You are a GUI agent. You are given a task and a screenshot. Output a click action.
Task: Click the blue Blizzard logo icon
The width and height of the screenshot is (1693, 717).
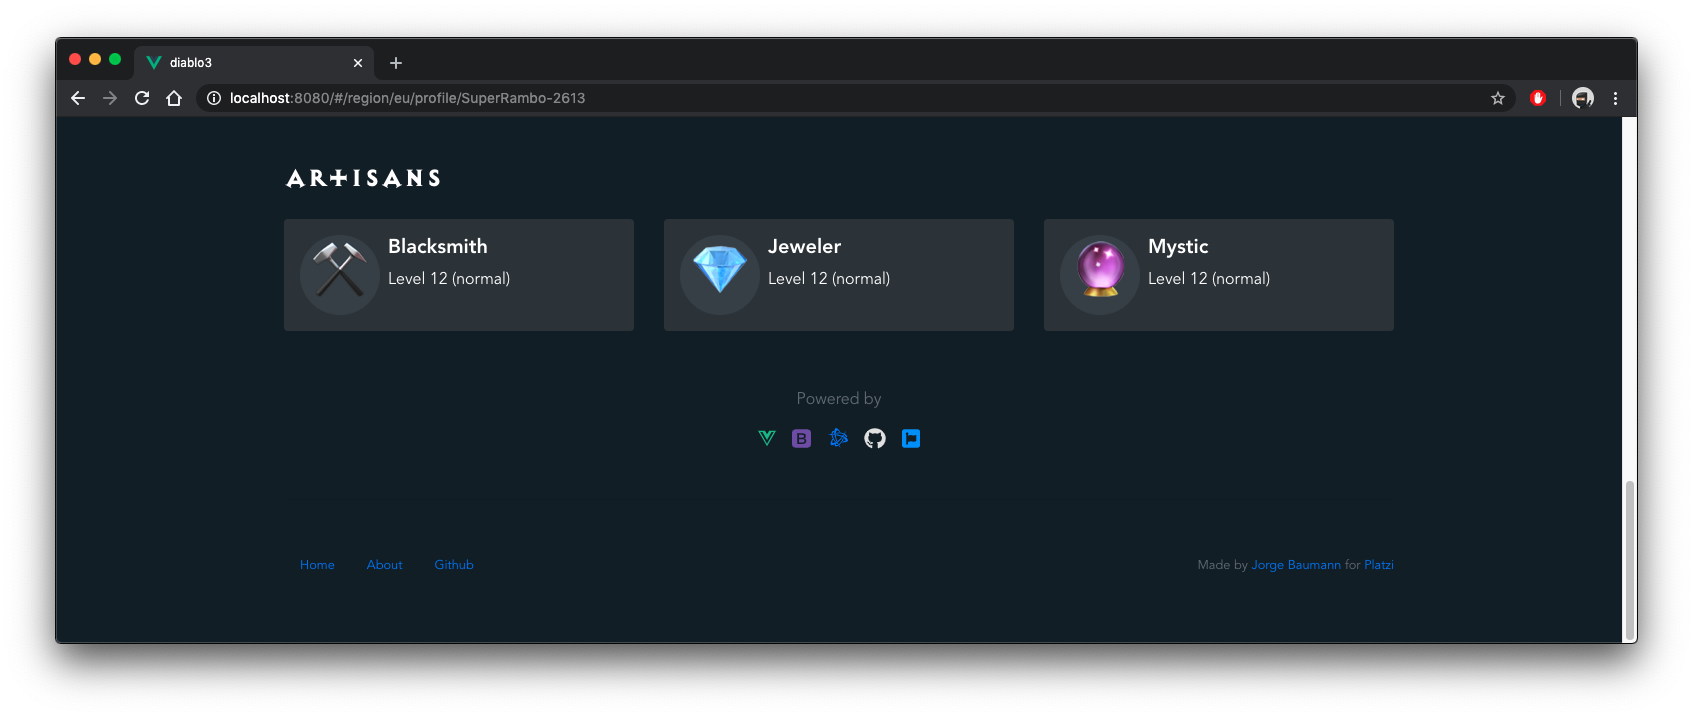coord(839,438)
